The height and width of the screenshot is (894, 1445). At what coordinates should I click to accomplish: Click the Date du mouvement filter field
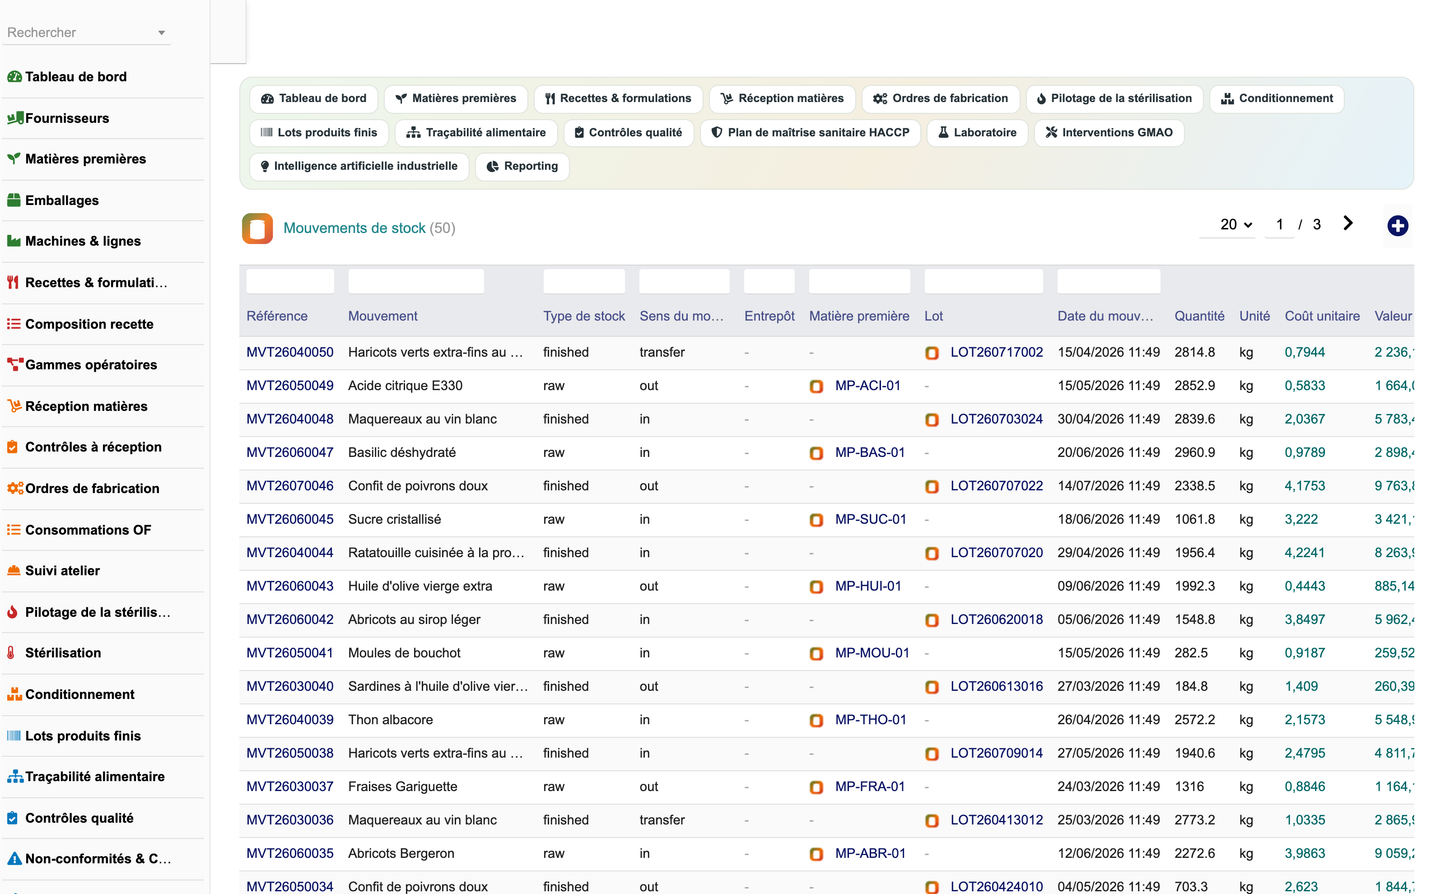coord(1109,281)
